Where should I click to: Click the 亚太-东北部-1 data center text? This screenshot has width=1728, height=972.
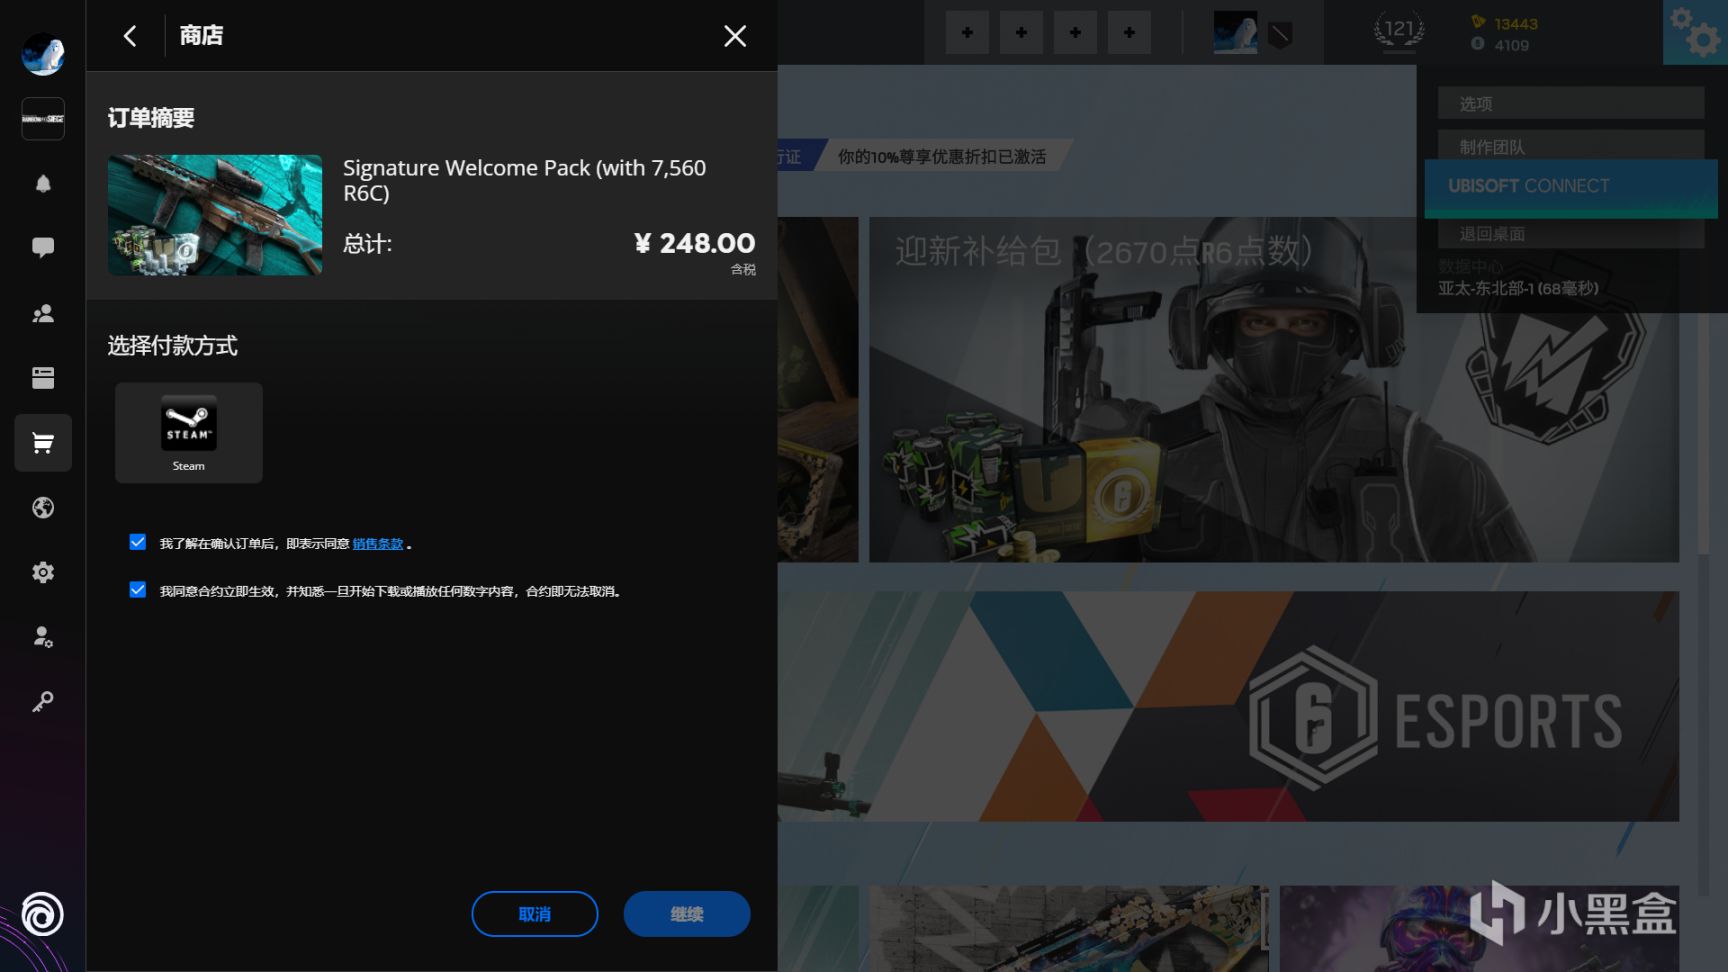1518,289
